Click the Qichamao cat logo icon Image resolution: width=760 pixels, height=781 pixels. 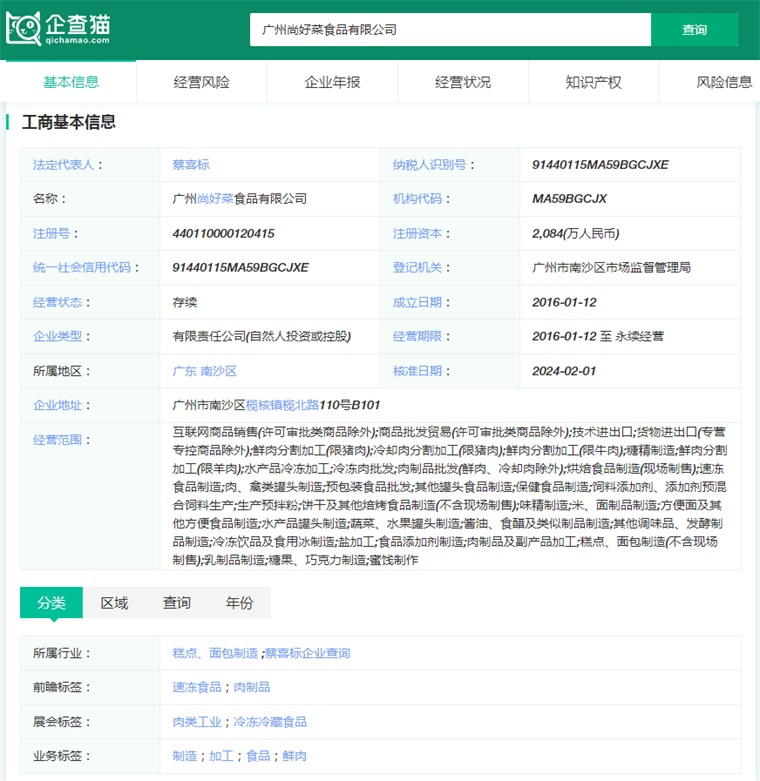23,28
